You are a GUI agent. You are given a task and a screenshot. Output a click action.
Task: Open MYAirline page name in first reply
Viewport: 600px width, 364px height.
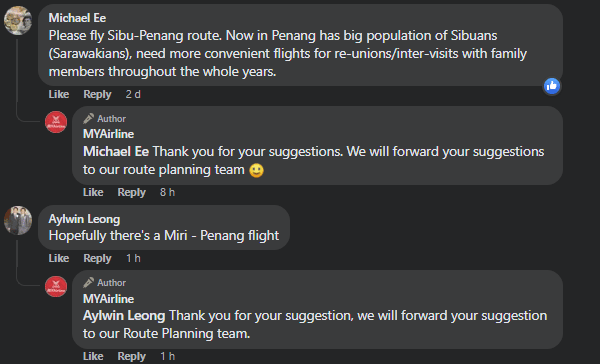click(x=108, y=134)
